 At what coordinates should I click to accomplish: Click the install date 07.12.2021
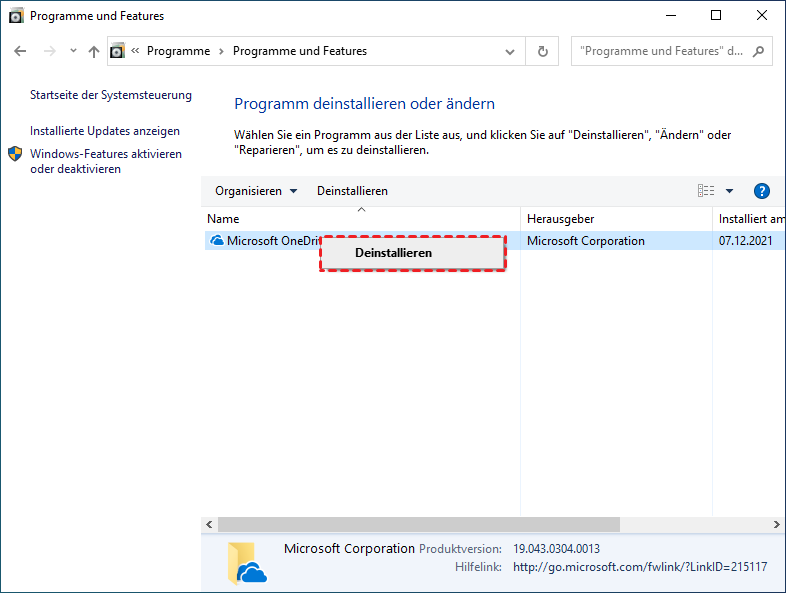[x=745, y=241]
